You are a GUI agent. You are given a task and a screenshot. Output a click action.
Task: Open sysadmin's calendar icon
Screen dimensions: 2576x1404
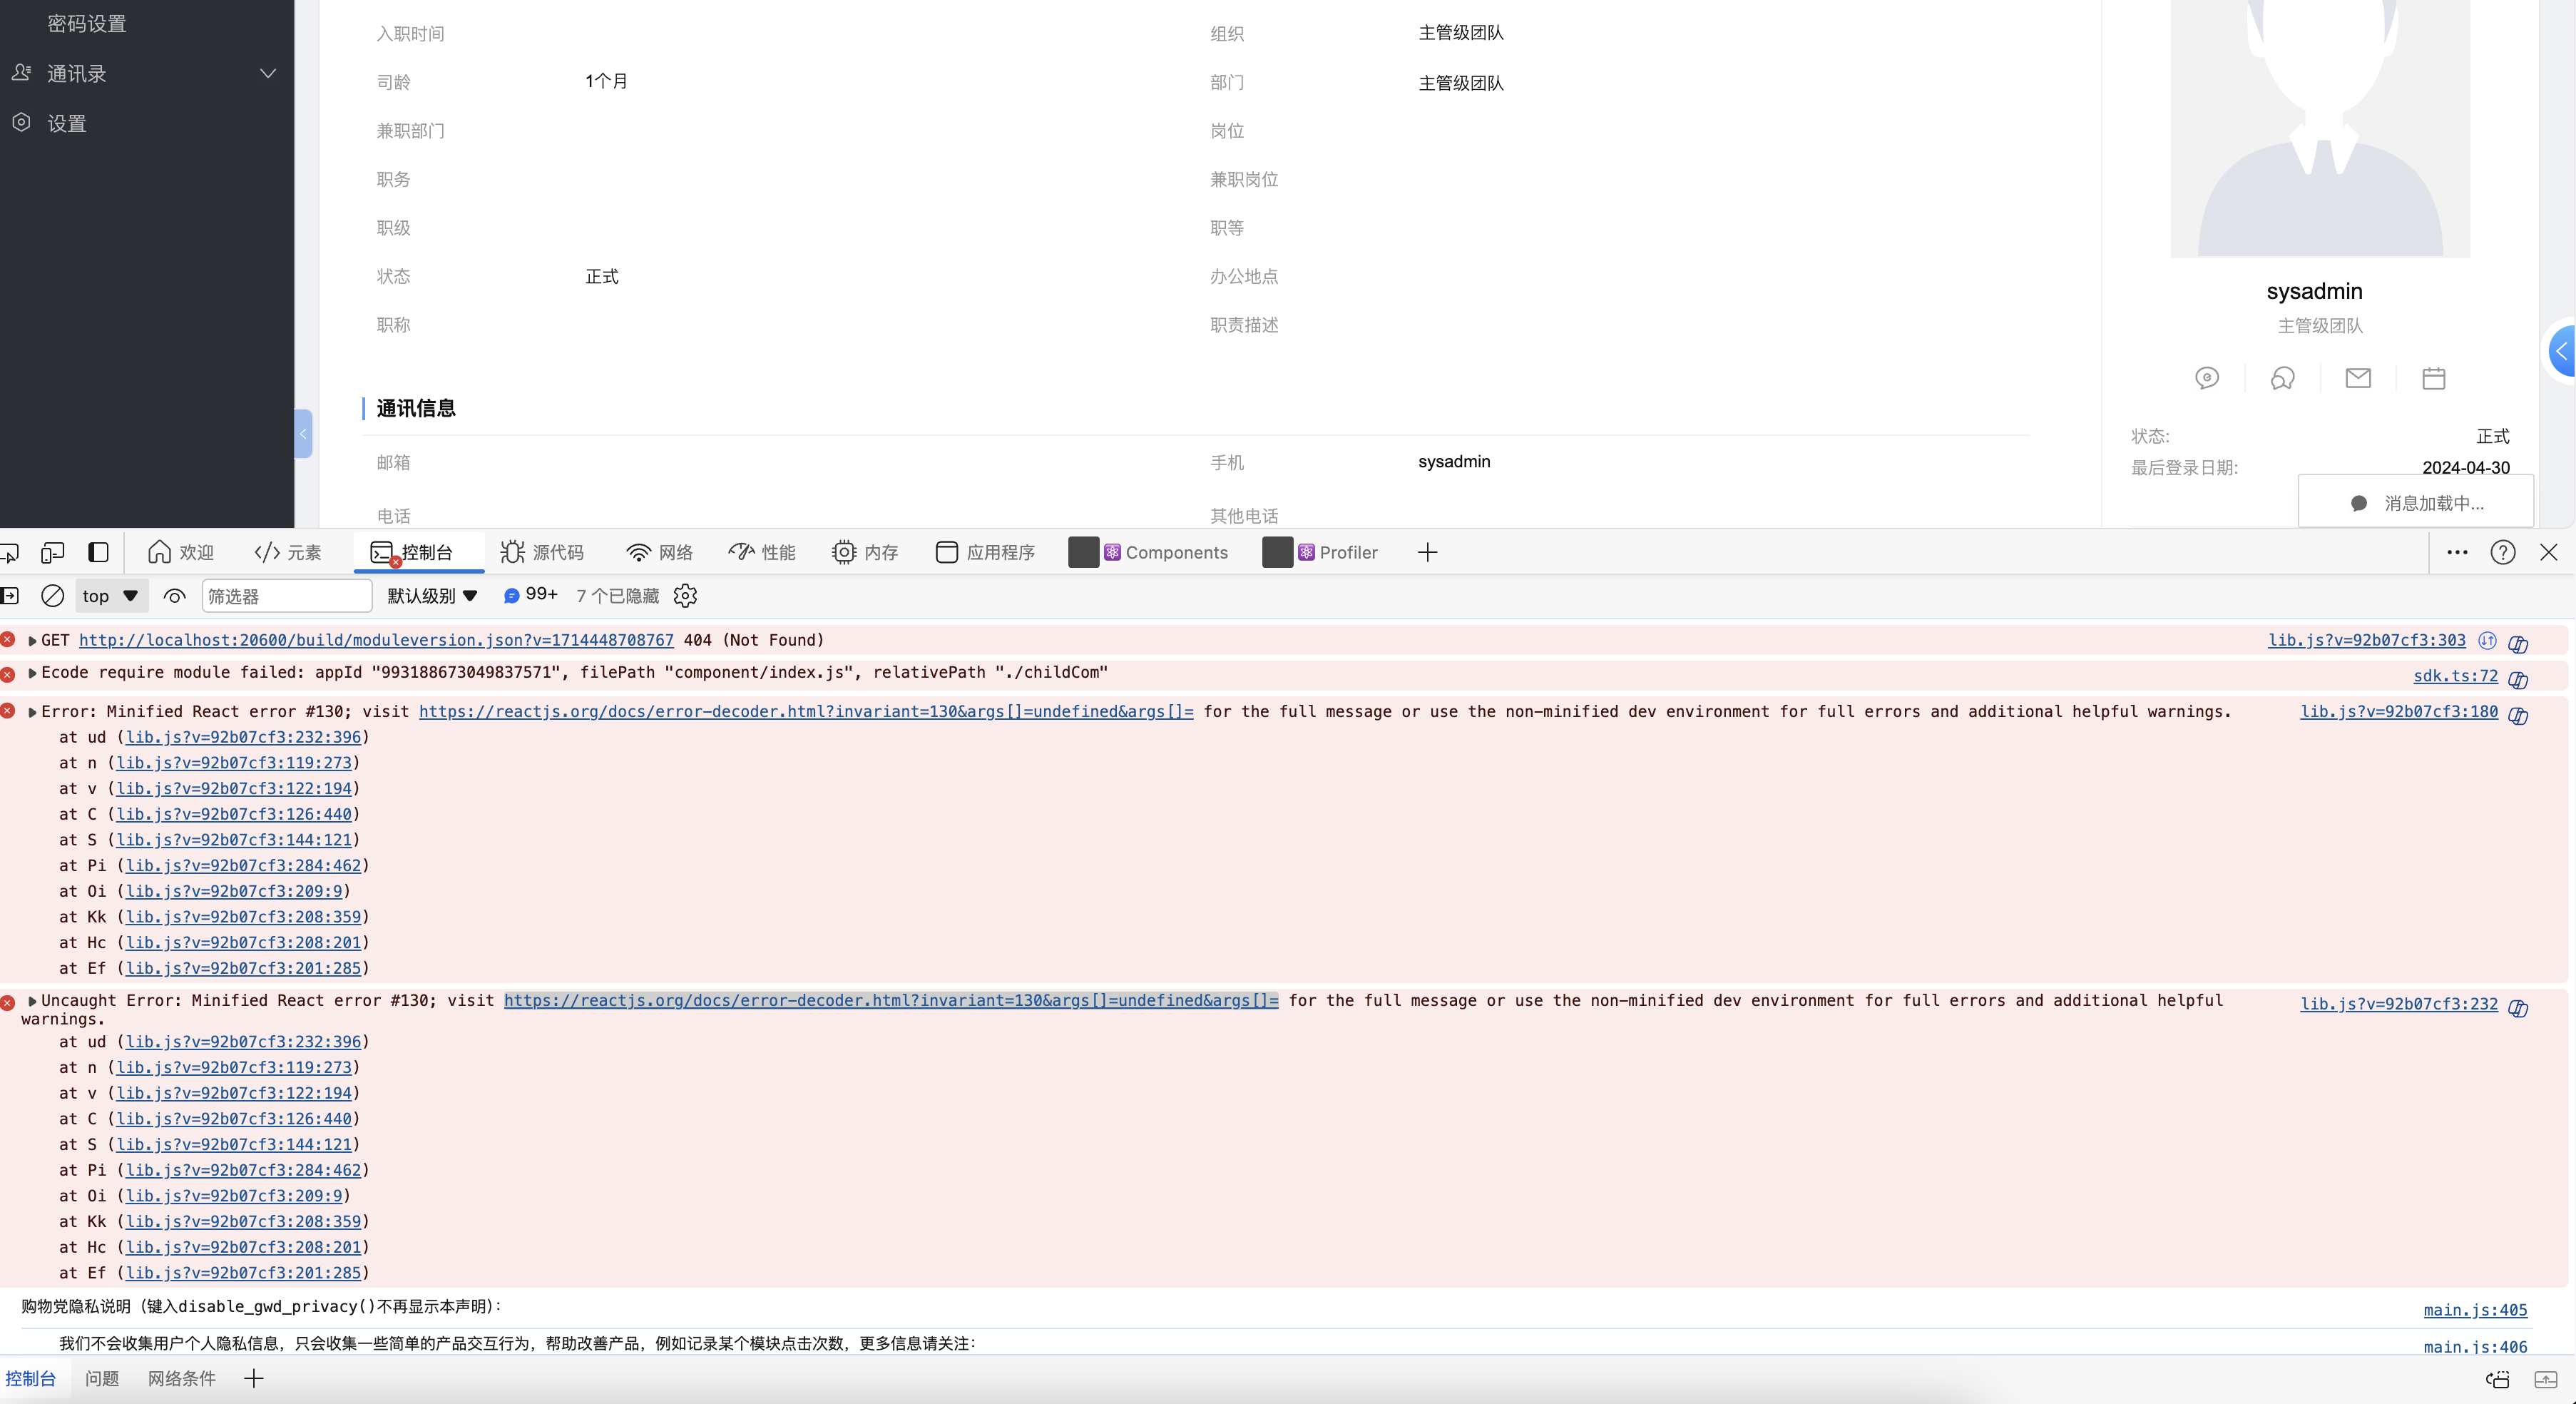(x=2434, y=378)
